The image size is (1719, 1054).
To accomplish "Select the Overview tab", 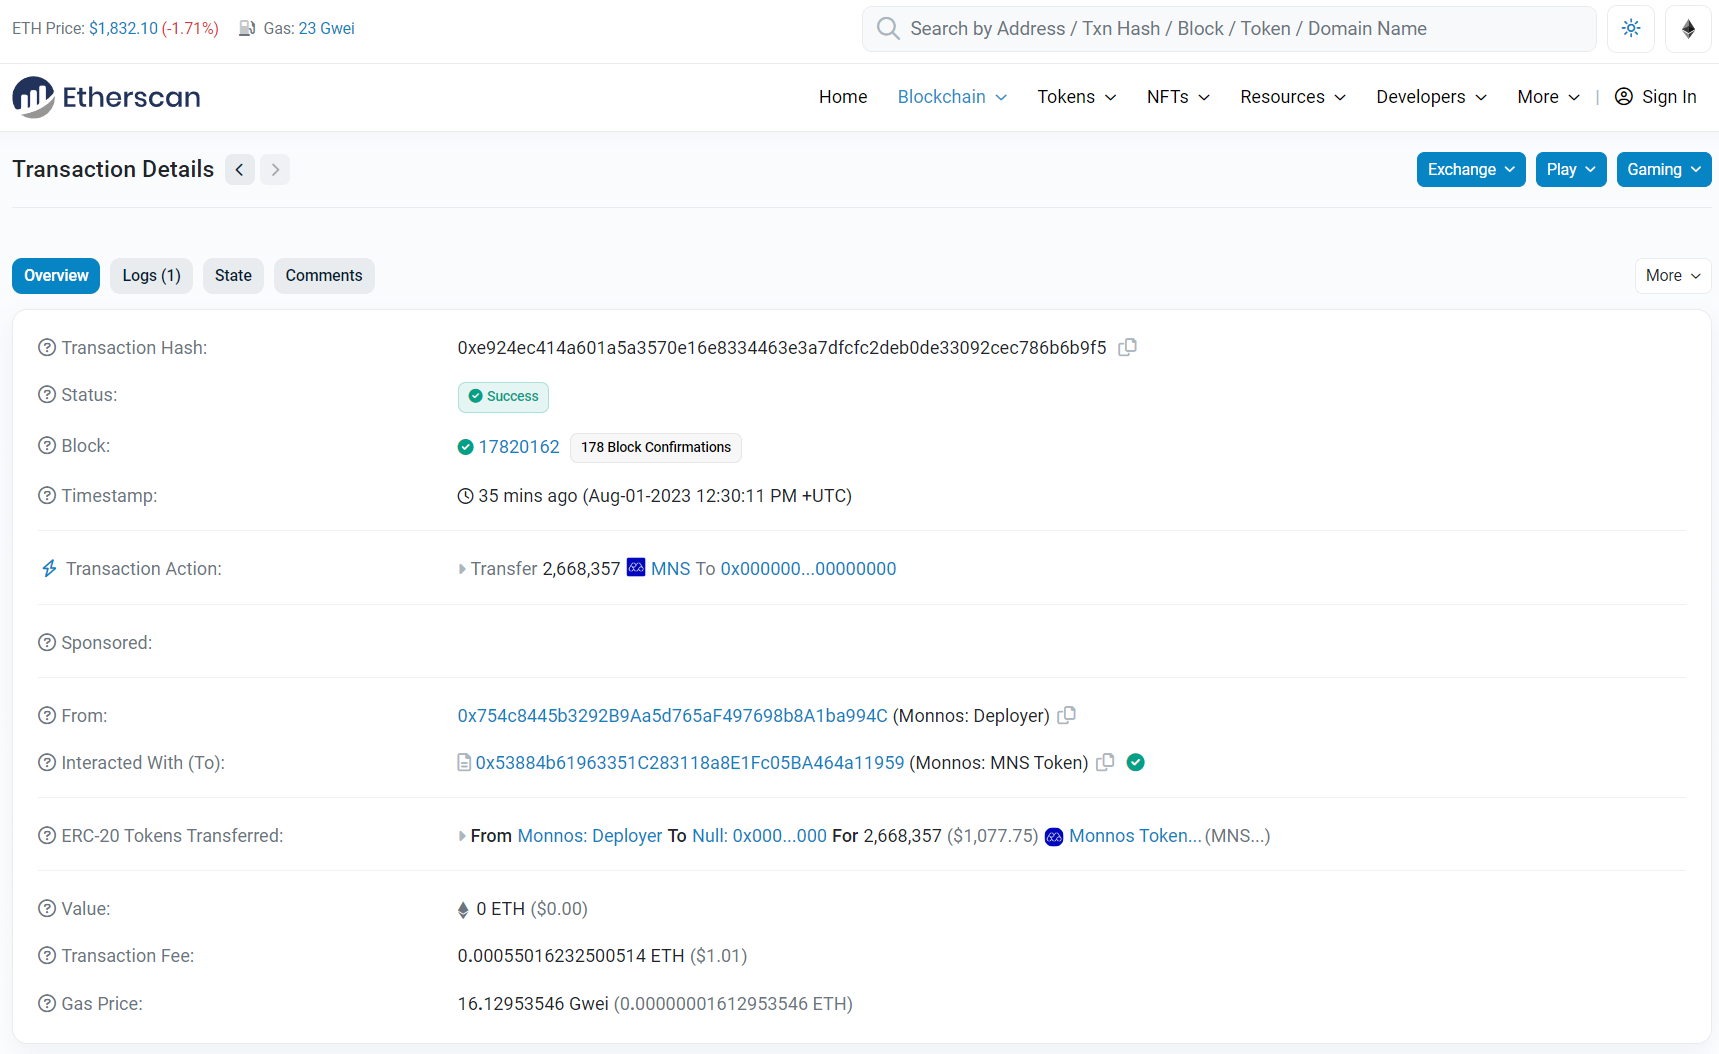I will 56,276.
